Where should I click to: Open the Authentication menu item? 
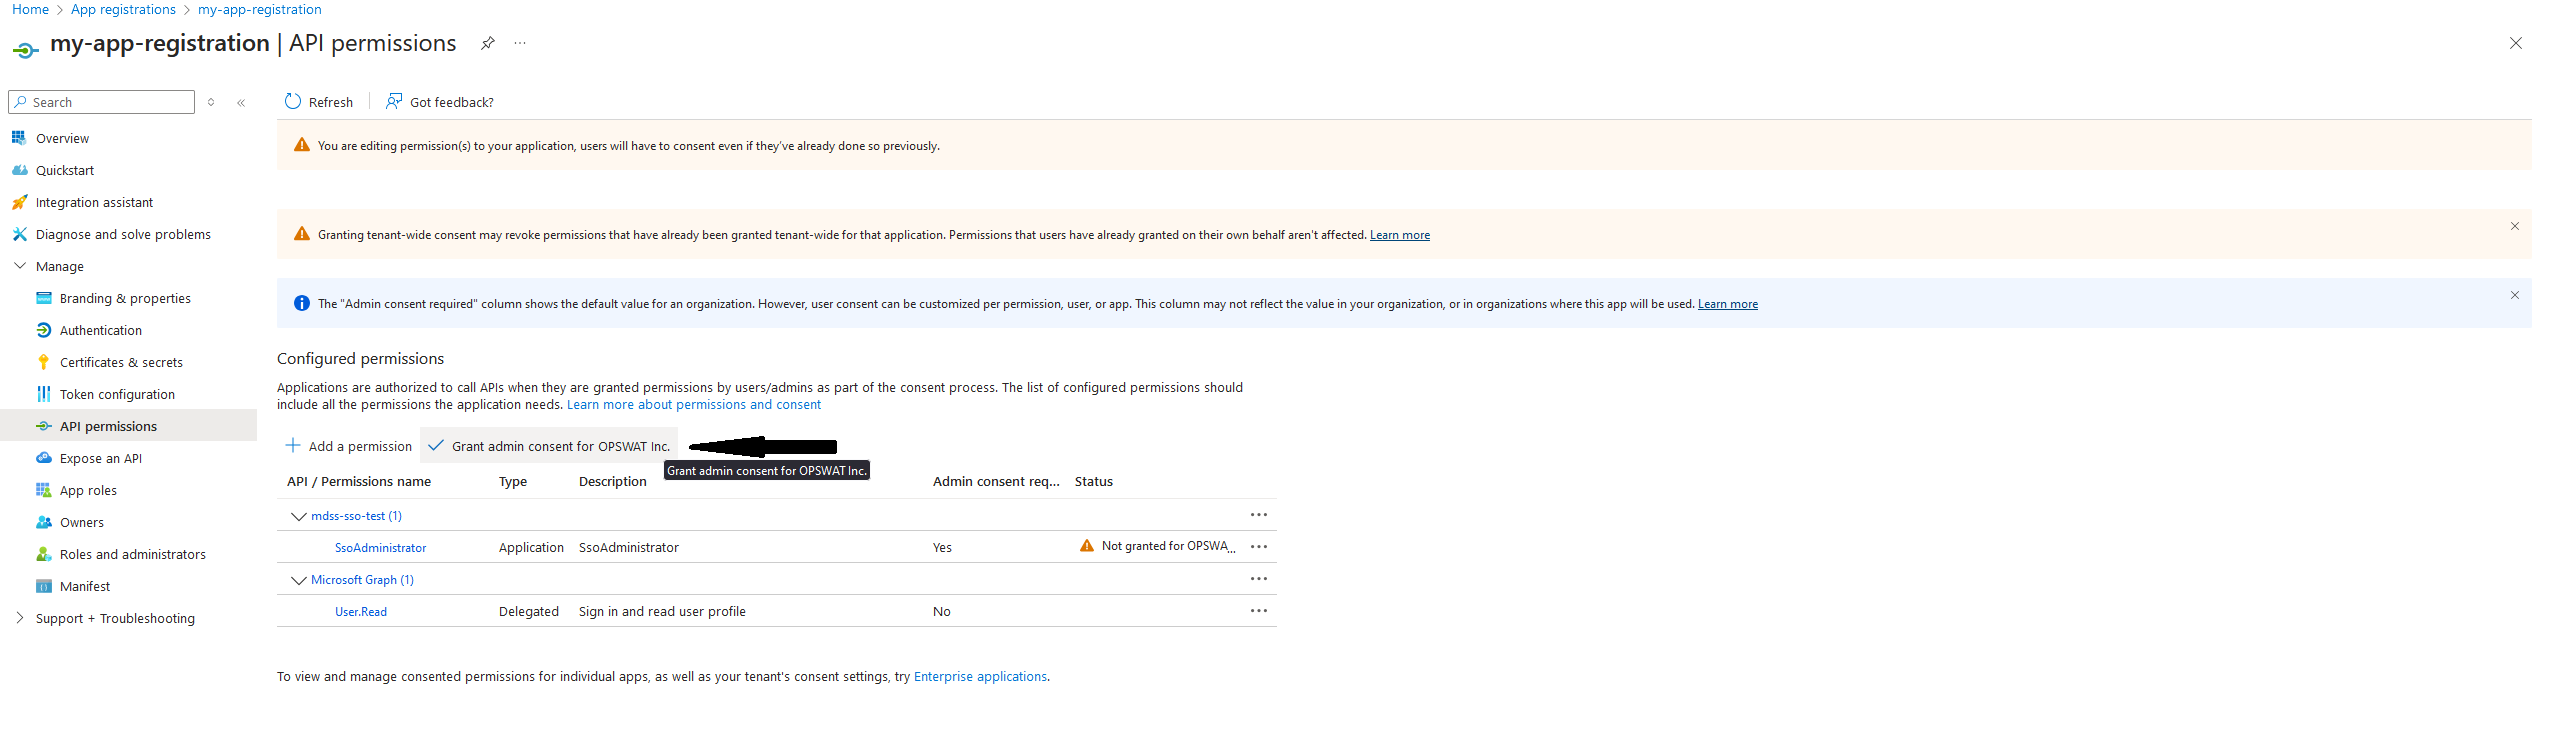tap(101, 330)
